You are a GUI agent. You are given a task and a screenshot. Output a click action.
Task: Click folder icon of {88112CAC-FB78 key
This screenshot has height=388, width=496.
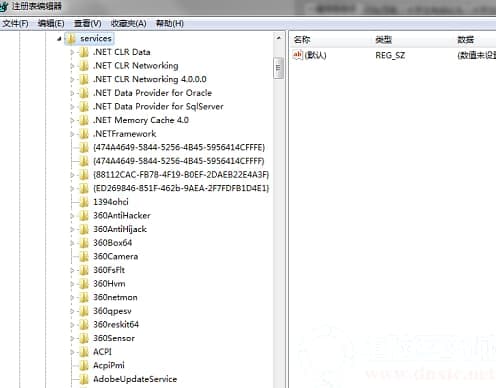click(x=84, y=175)
